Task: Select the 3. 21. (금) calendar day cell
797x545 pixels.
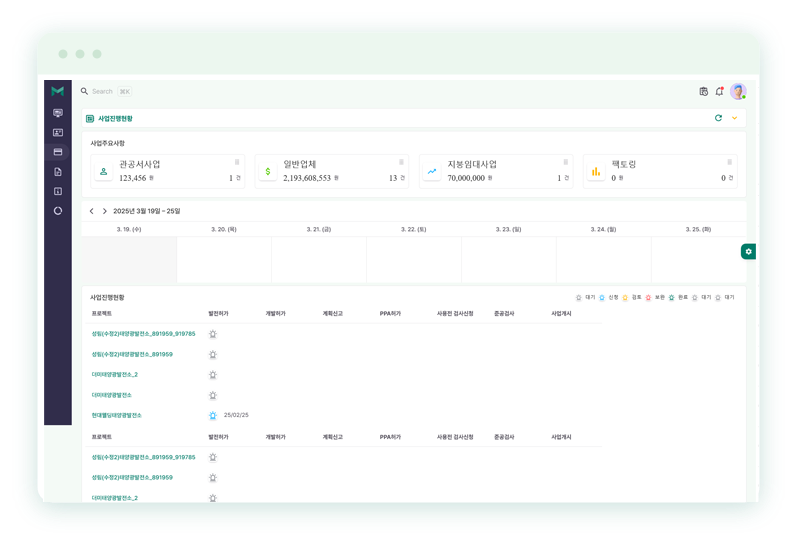Action: [319, 260]
